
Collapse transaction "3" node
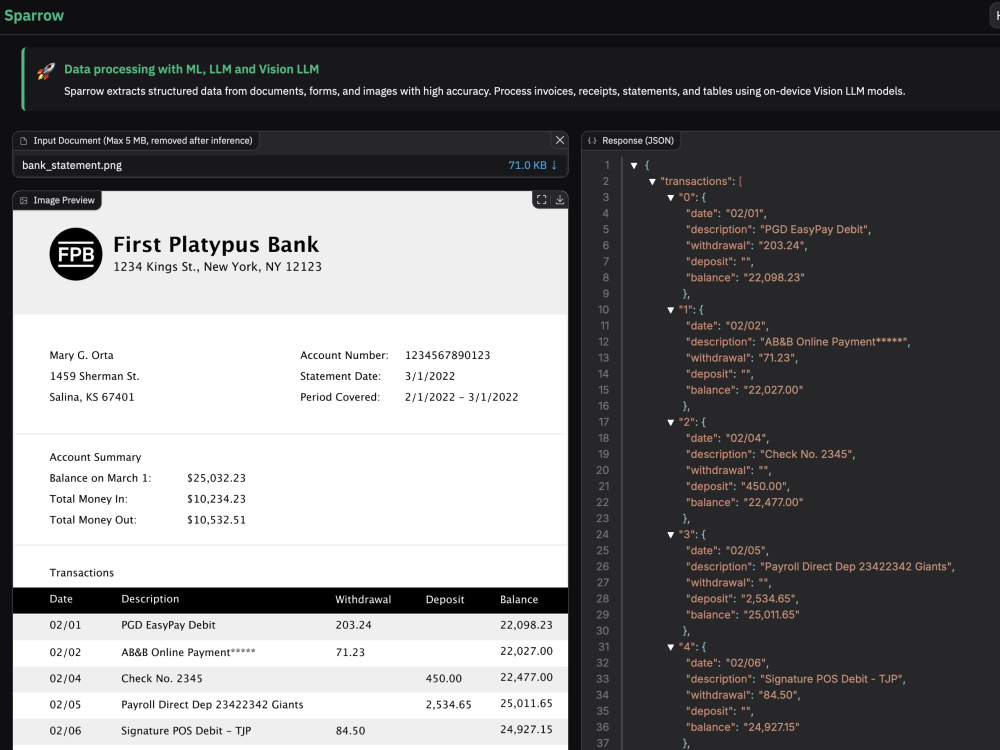pos(670,534)
